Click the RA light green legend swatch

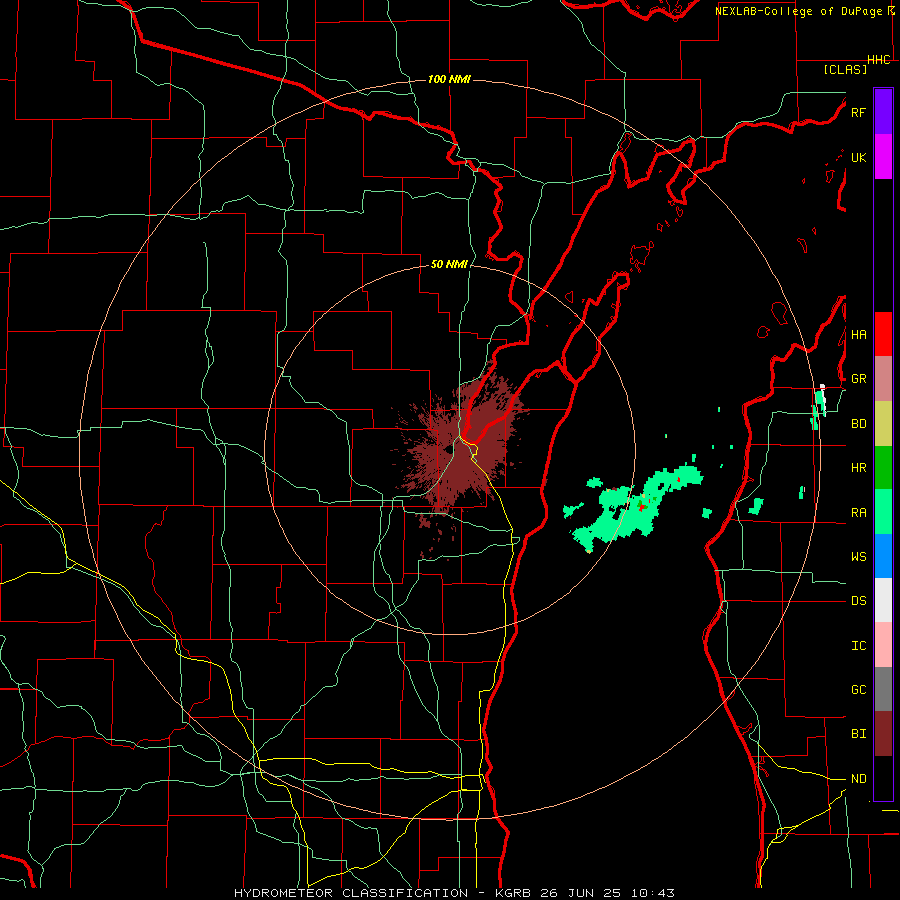[x=883, y=512]
